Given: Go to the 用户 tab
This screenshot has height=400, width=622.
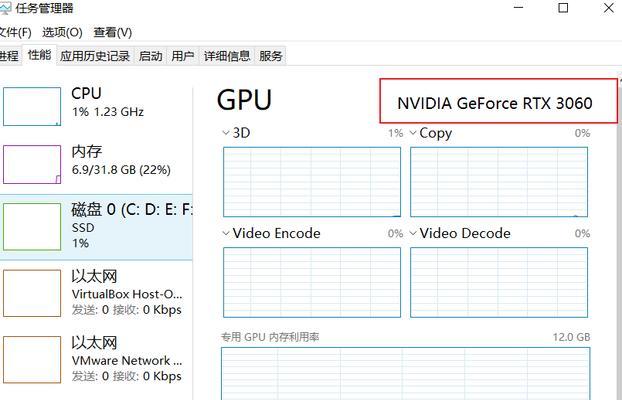Looking at the screenshot, I should click(x=182, y=56).
